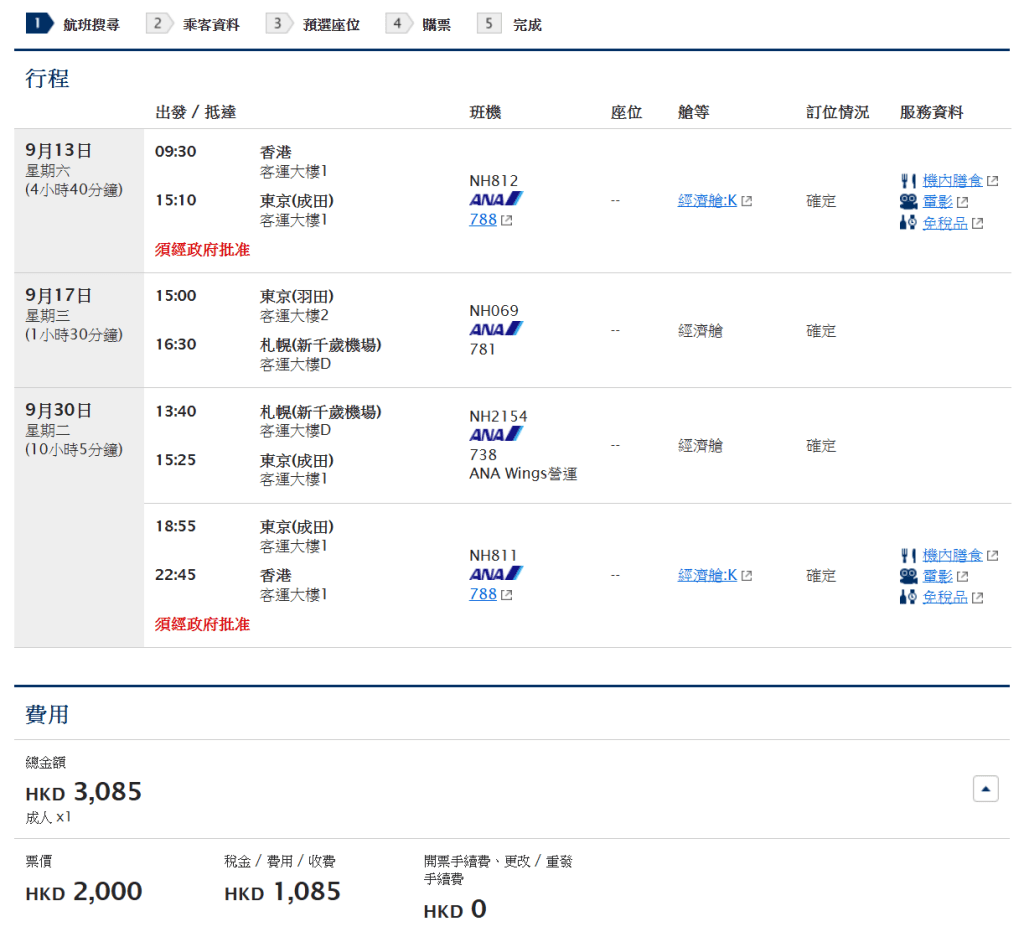
Task: Open the 788 aircraft link for NH812
Action: click(x=483, y=219)
